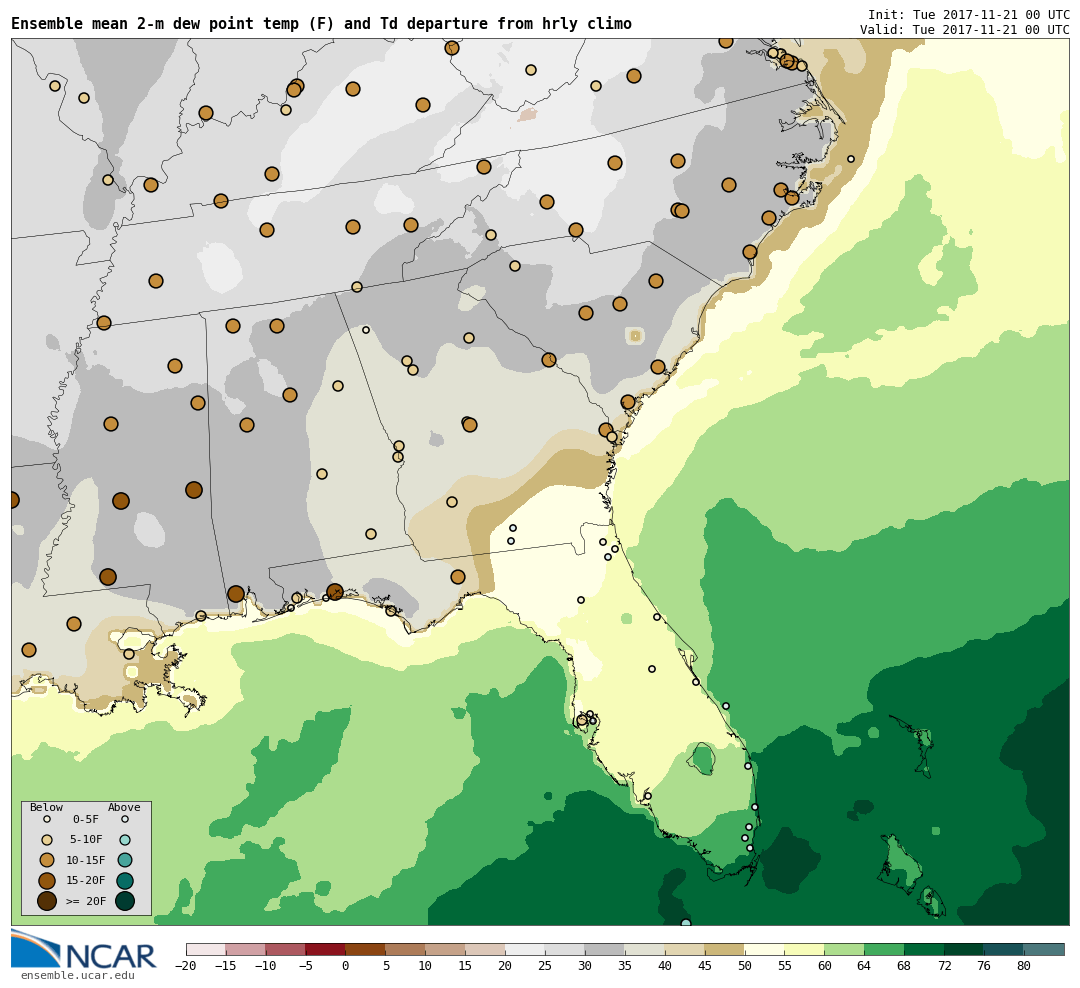Click the colorbar label '-20'
Image resolution: width=1080 pixels, height=988 pixels.
tap(186, 966)
